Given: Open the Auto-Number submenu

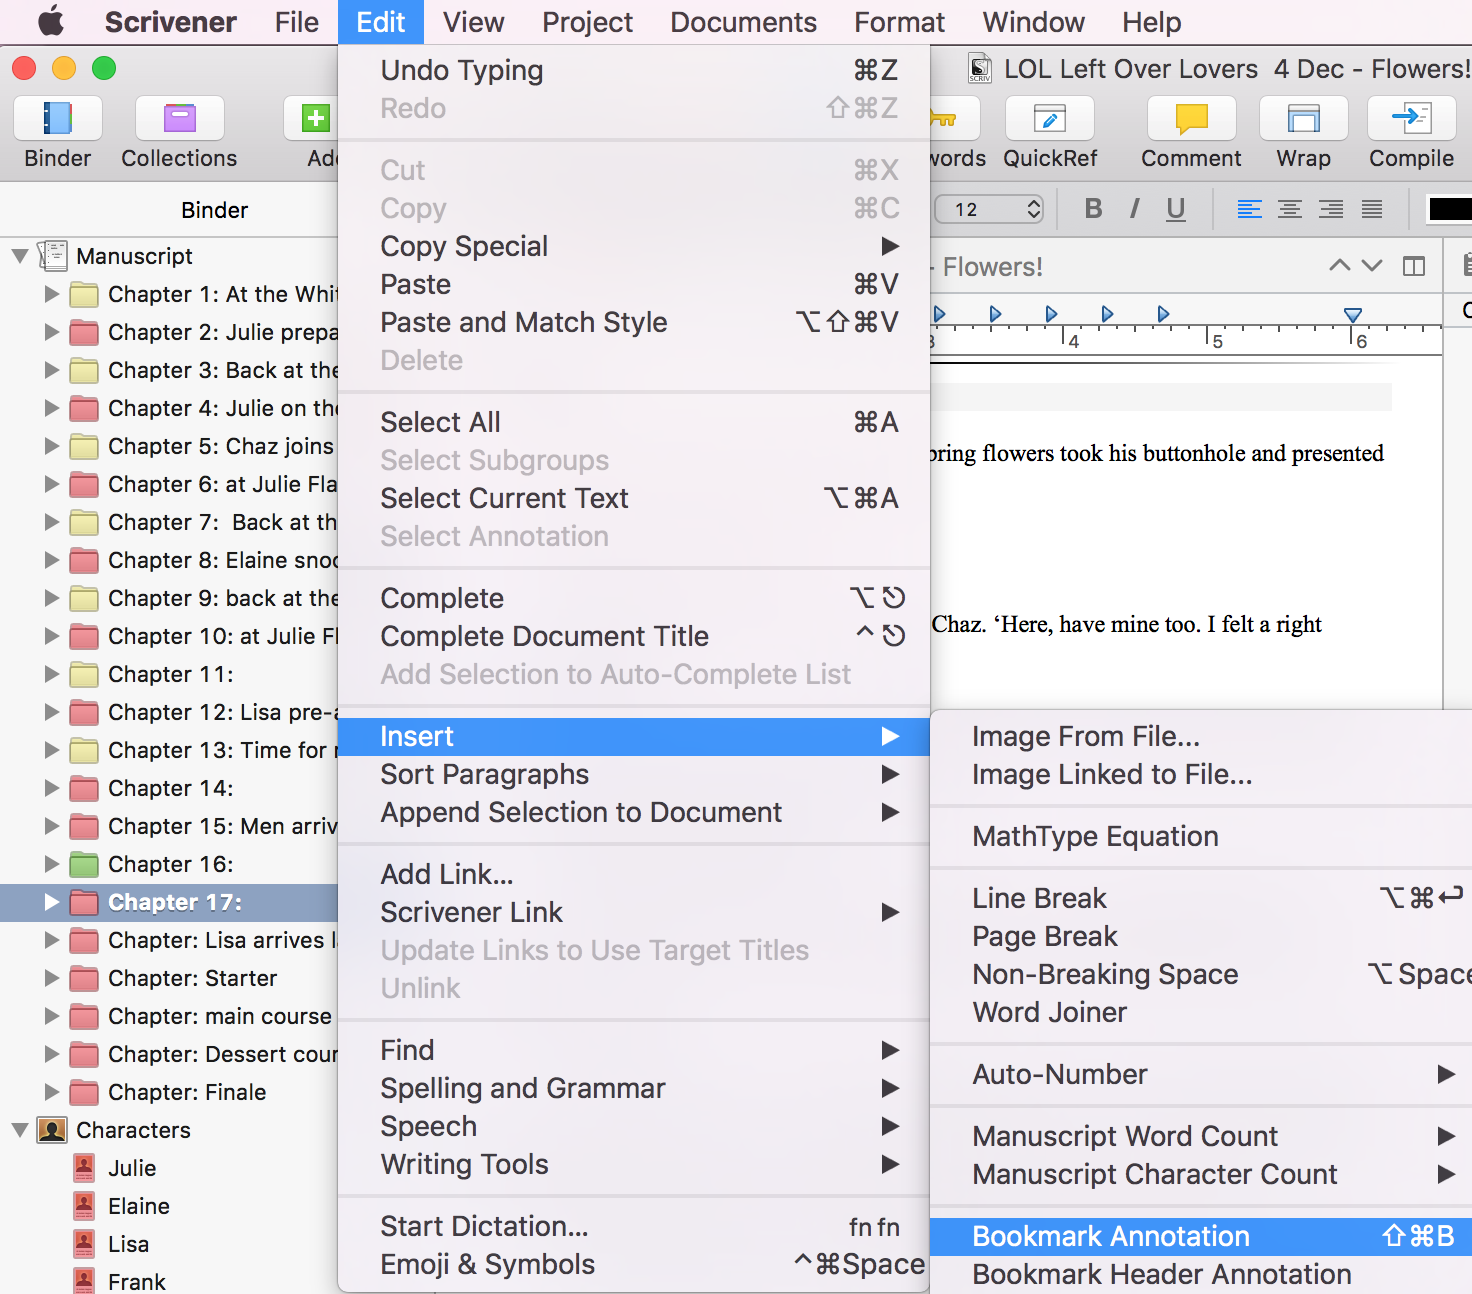Looking at the screenshot, I should pos(1201,1075).
